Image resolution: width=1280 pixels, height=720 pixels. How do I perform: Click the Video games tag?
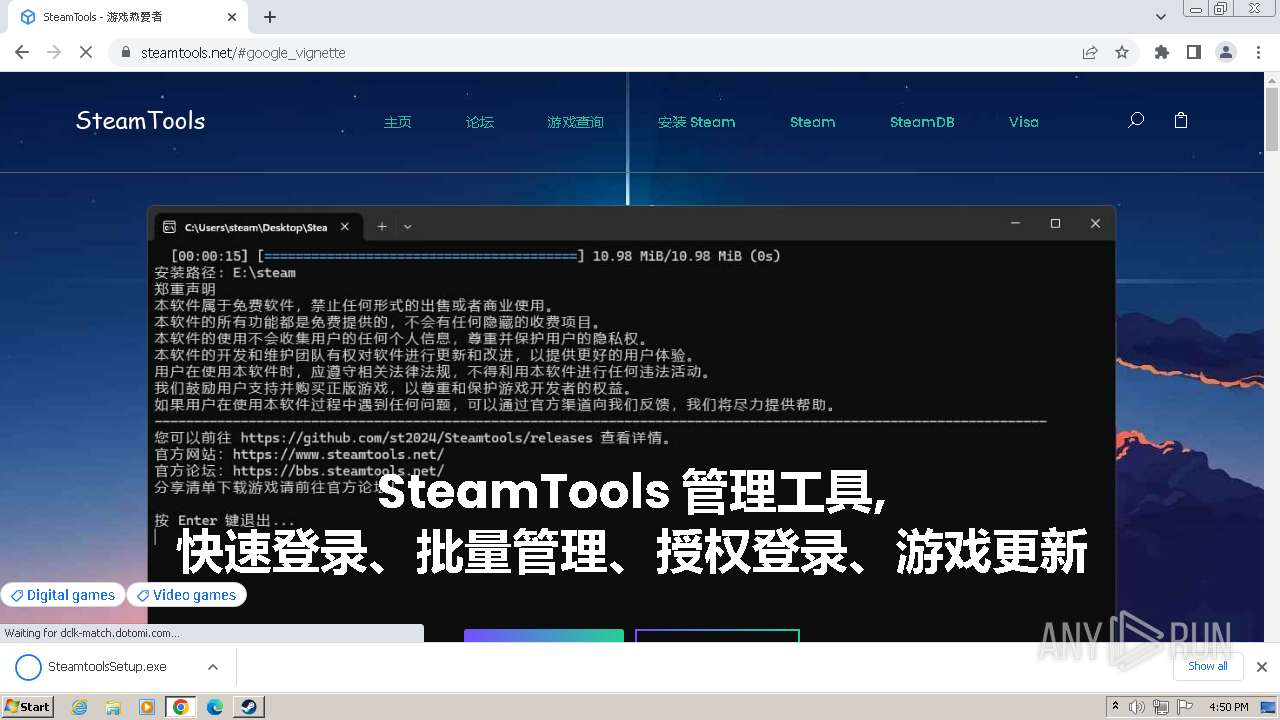[x=186, y=595]
